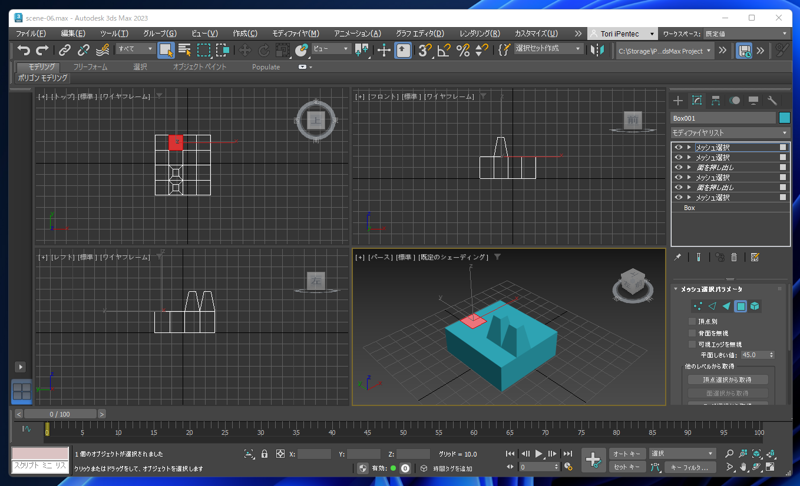Click the Redo arrow icon

(x=42, y=50)
